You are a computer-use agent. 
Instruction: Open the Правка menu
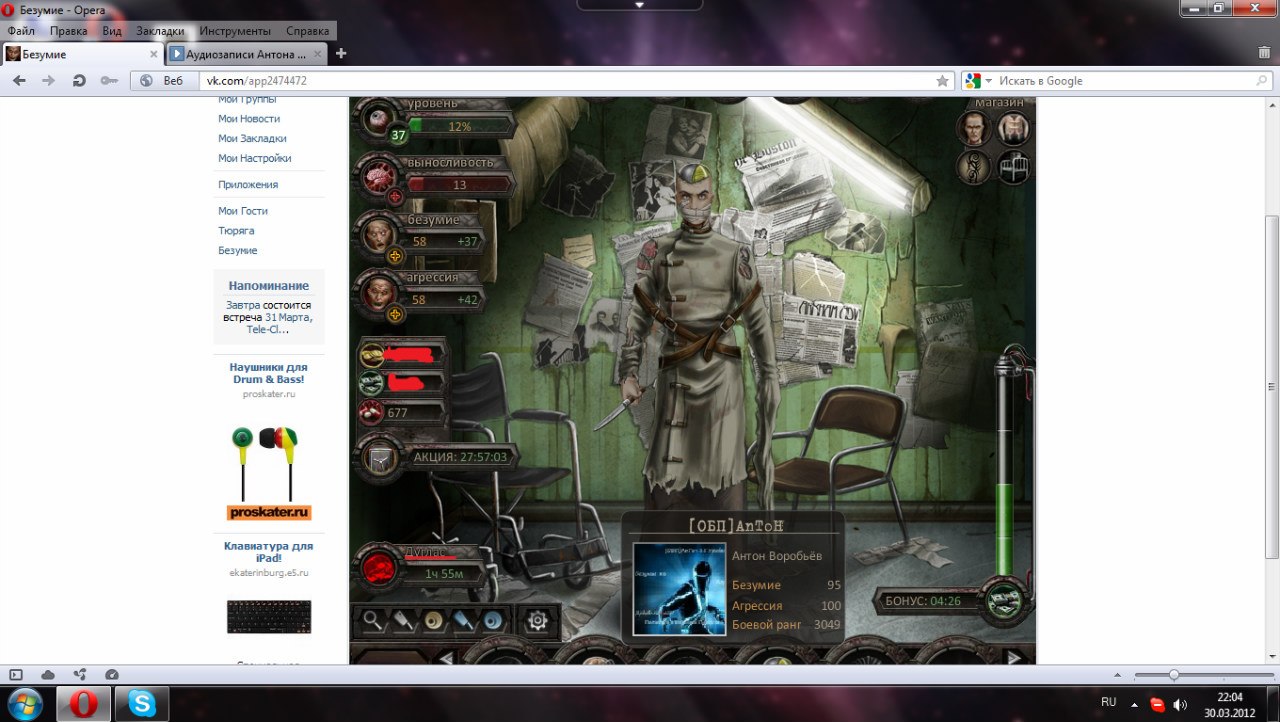tap(69, 31)
